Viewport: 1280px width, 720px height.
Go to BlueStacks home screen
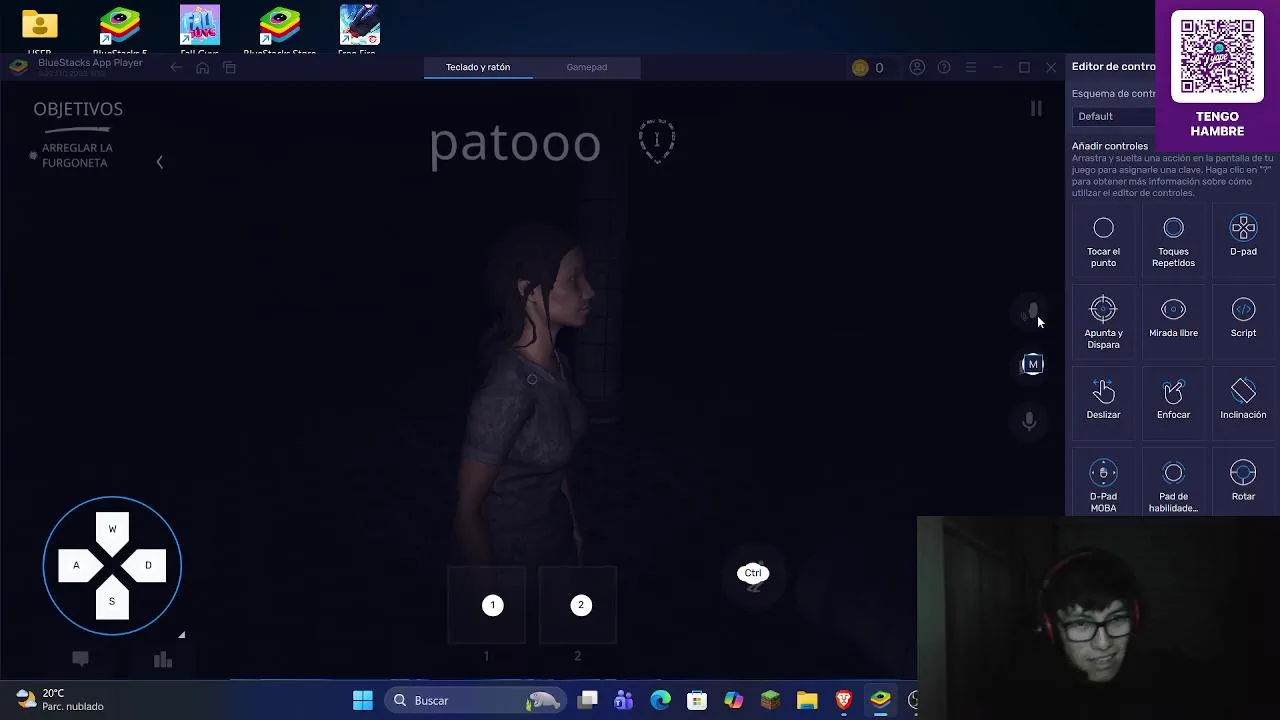click(x=202, y=67)
